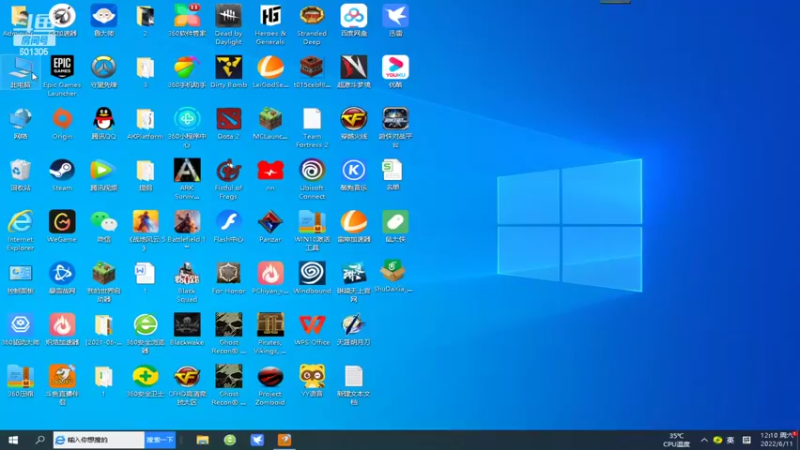Open File Explorer from the taskbar

click(x=203, y=440)
